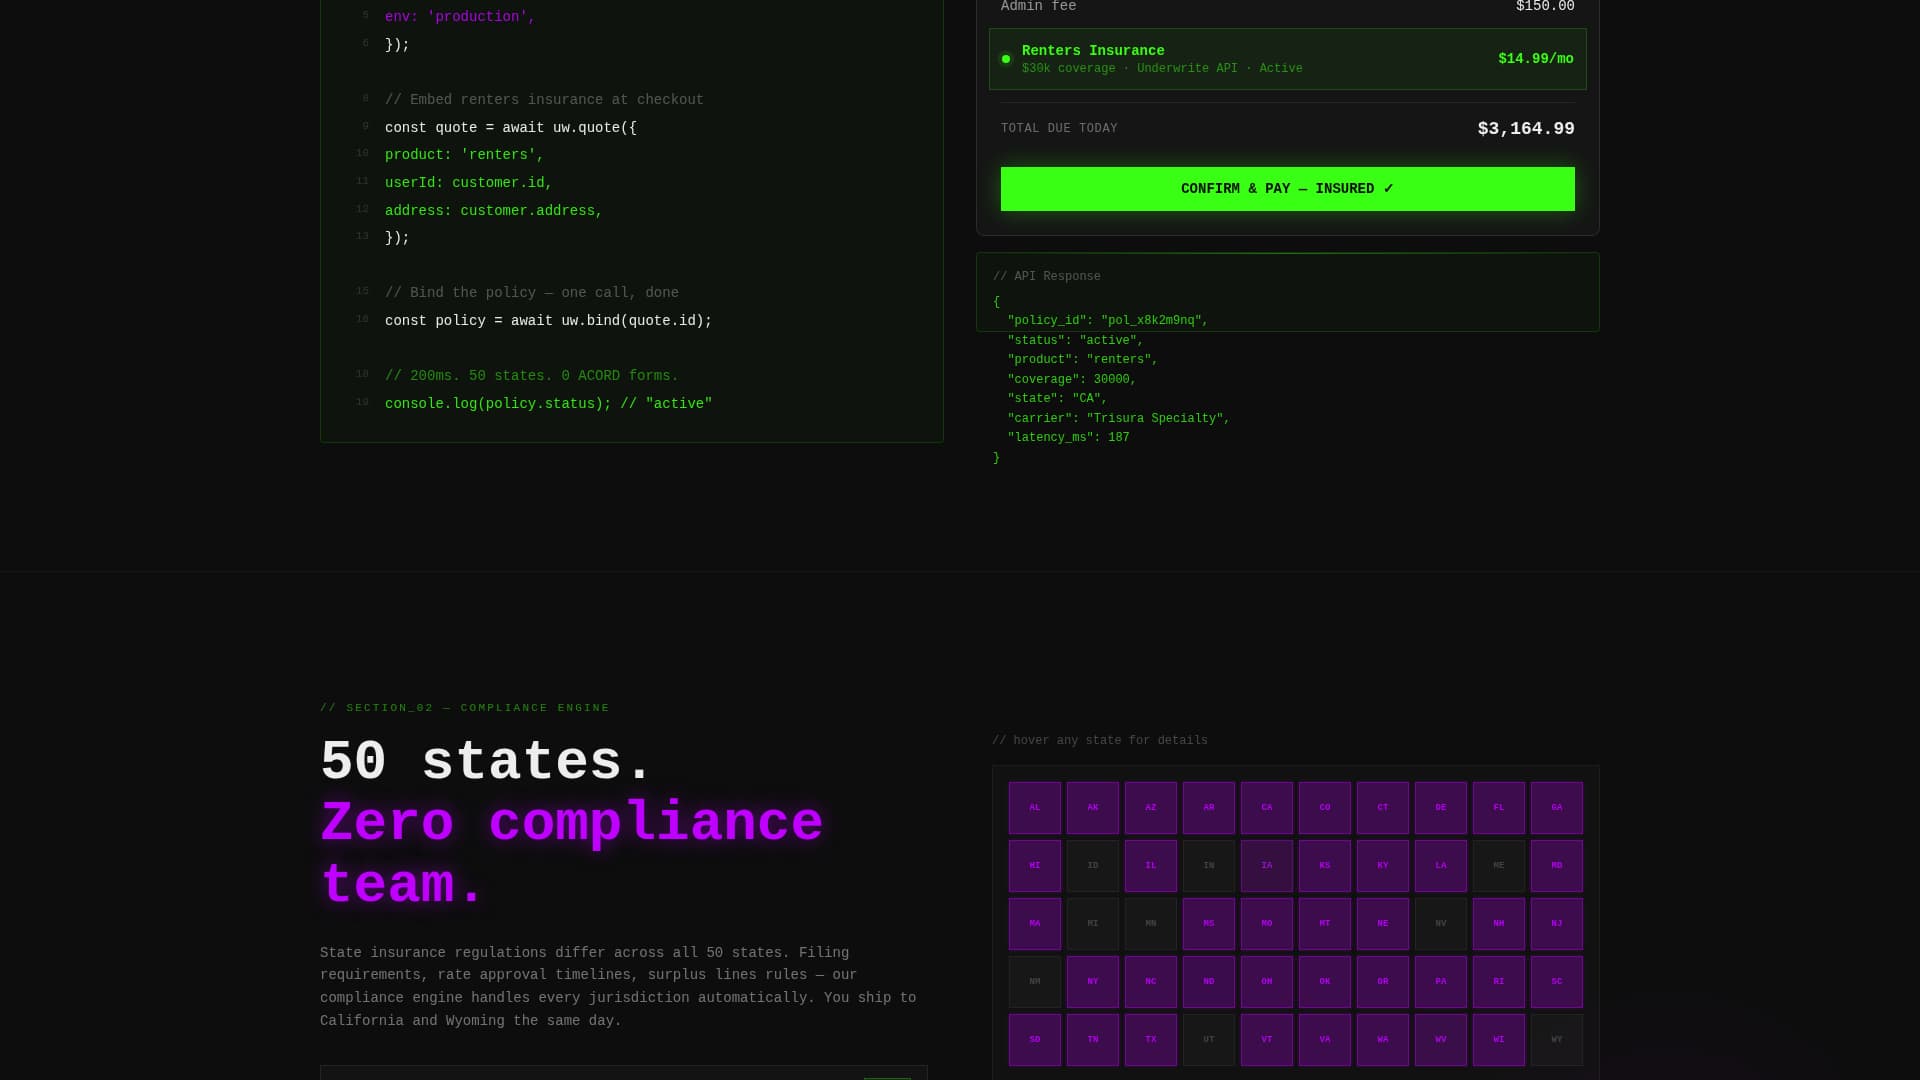Screen dimensions: 1920x1080
Task: Click the $3,164.99 total amount
Action: tap(1526, 129)
